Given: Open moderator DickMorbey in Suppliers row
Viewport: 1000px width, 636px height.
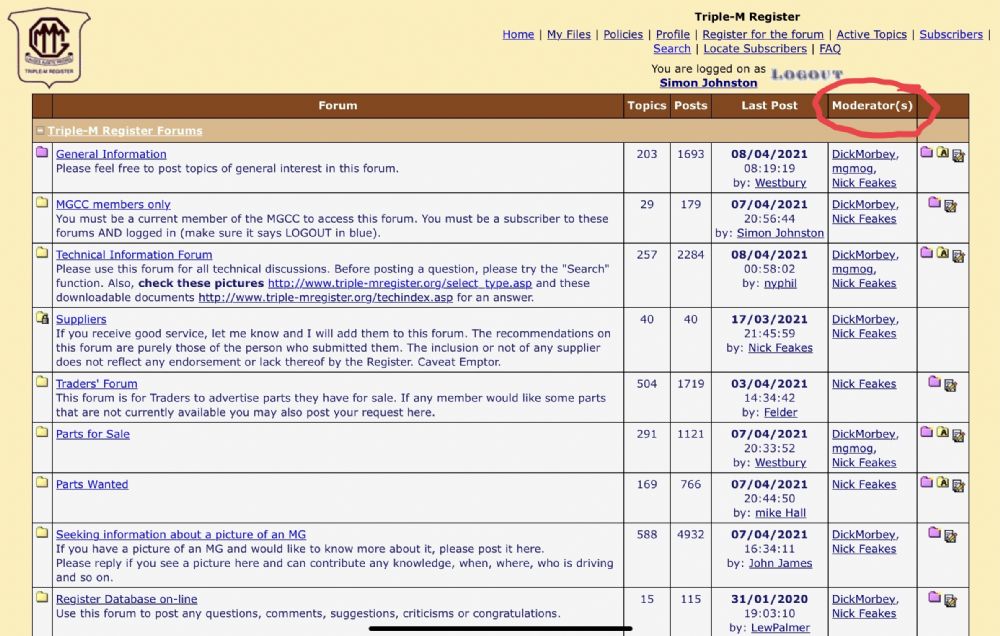Looking at the screenshot, I should [x=864, y=319].
